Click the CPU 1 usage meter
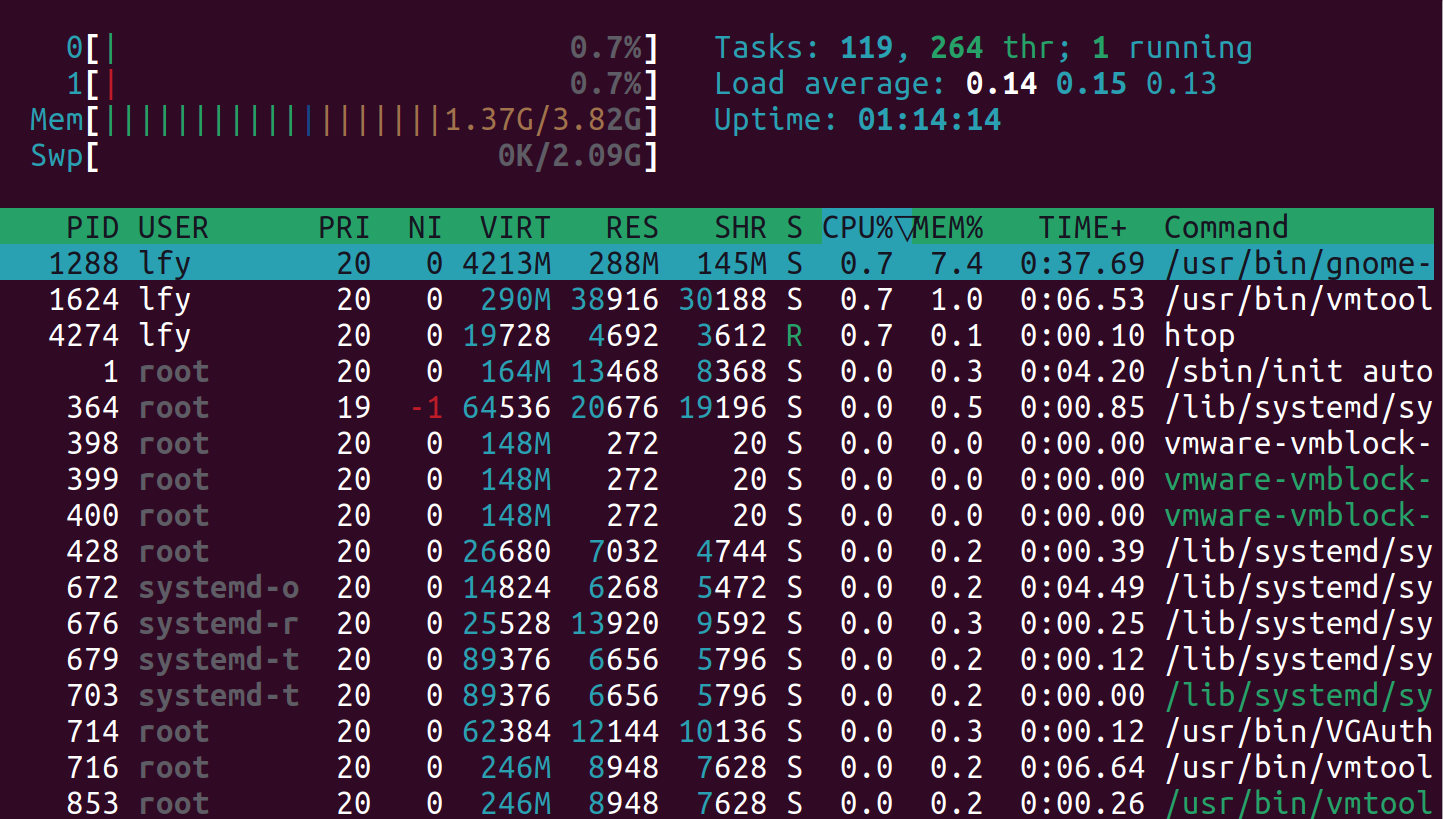1443x819 pixels. coord(362,83)
